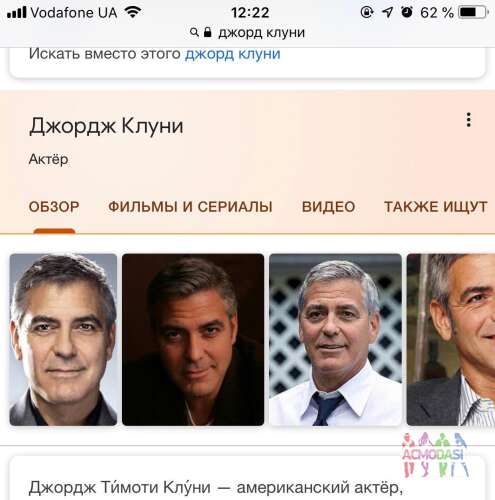Switch to ФИЛЬМЫ И СЕРИАЛЫ tab
The image size is (495, 500).
coord(190,207)
